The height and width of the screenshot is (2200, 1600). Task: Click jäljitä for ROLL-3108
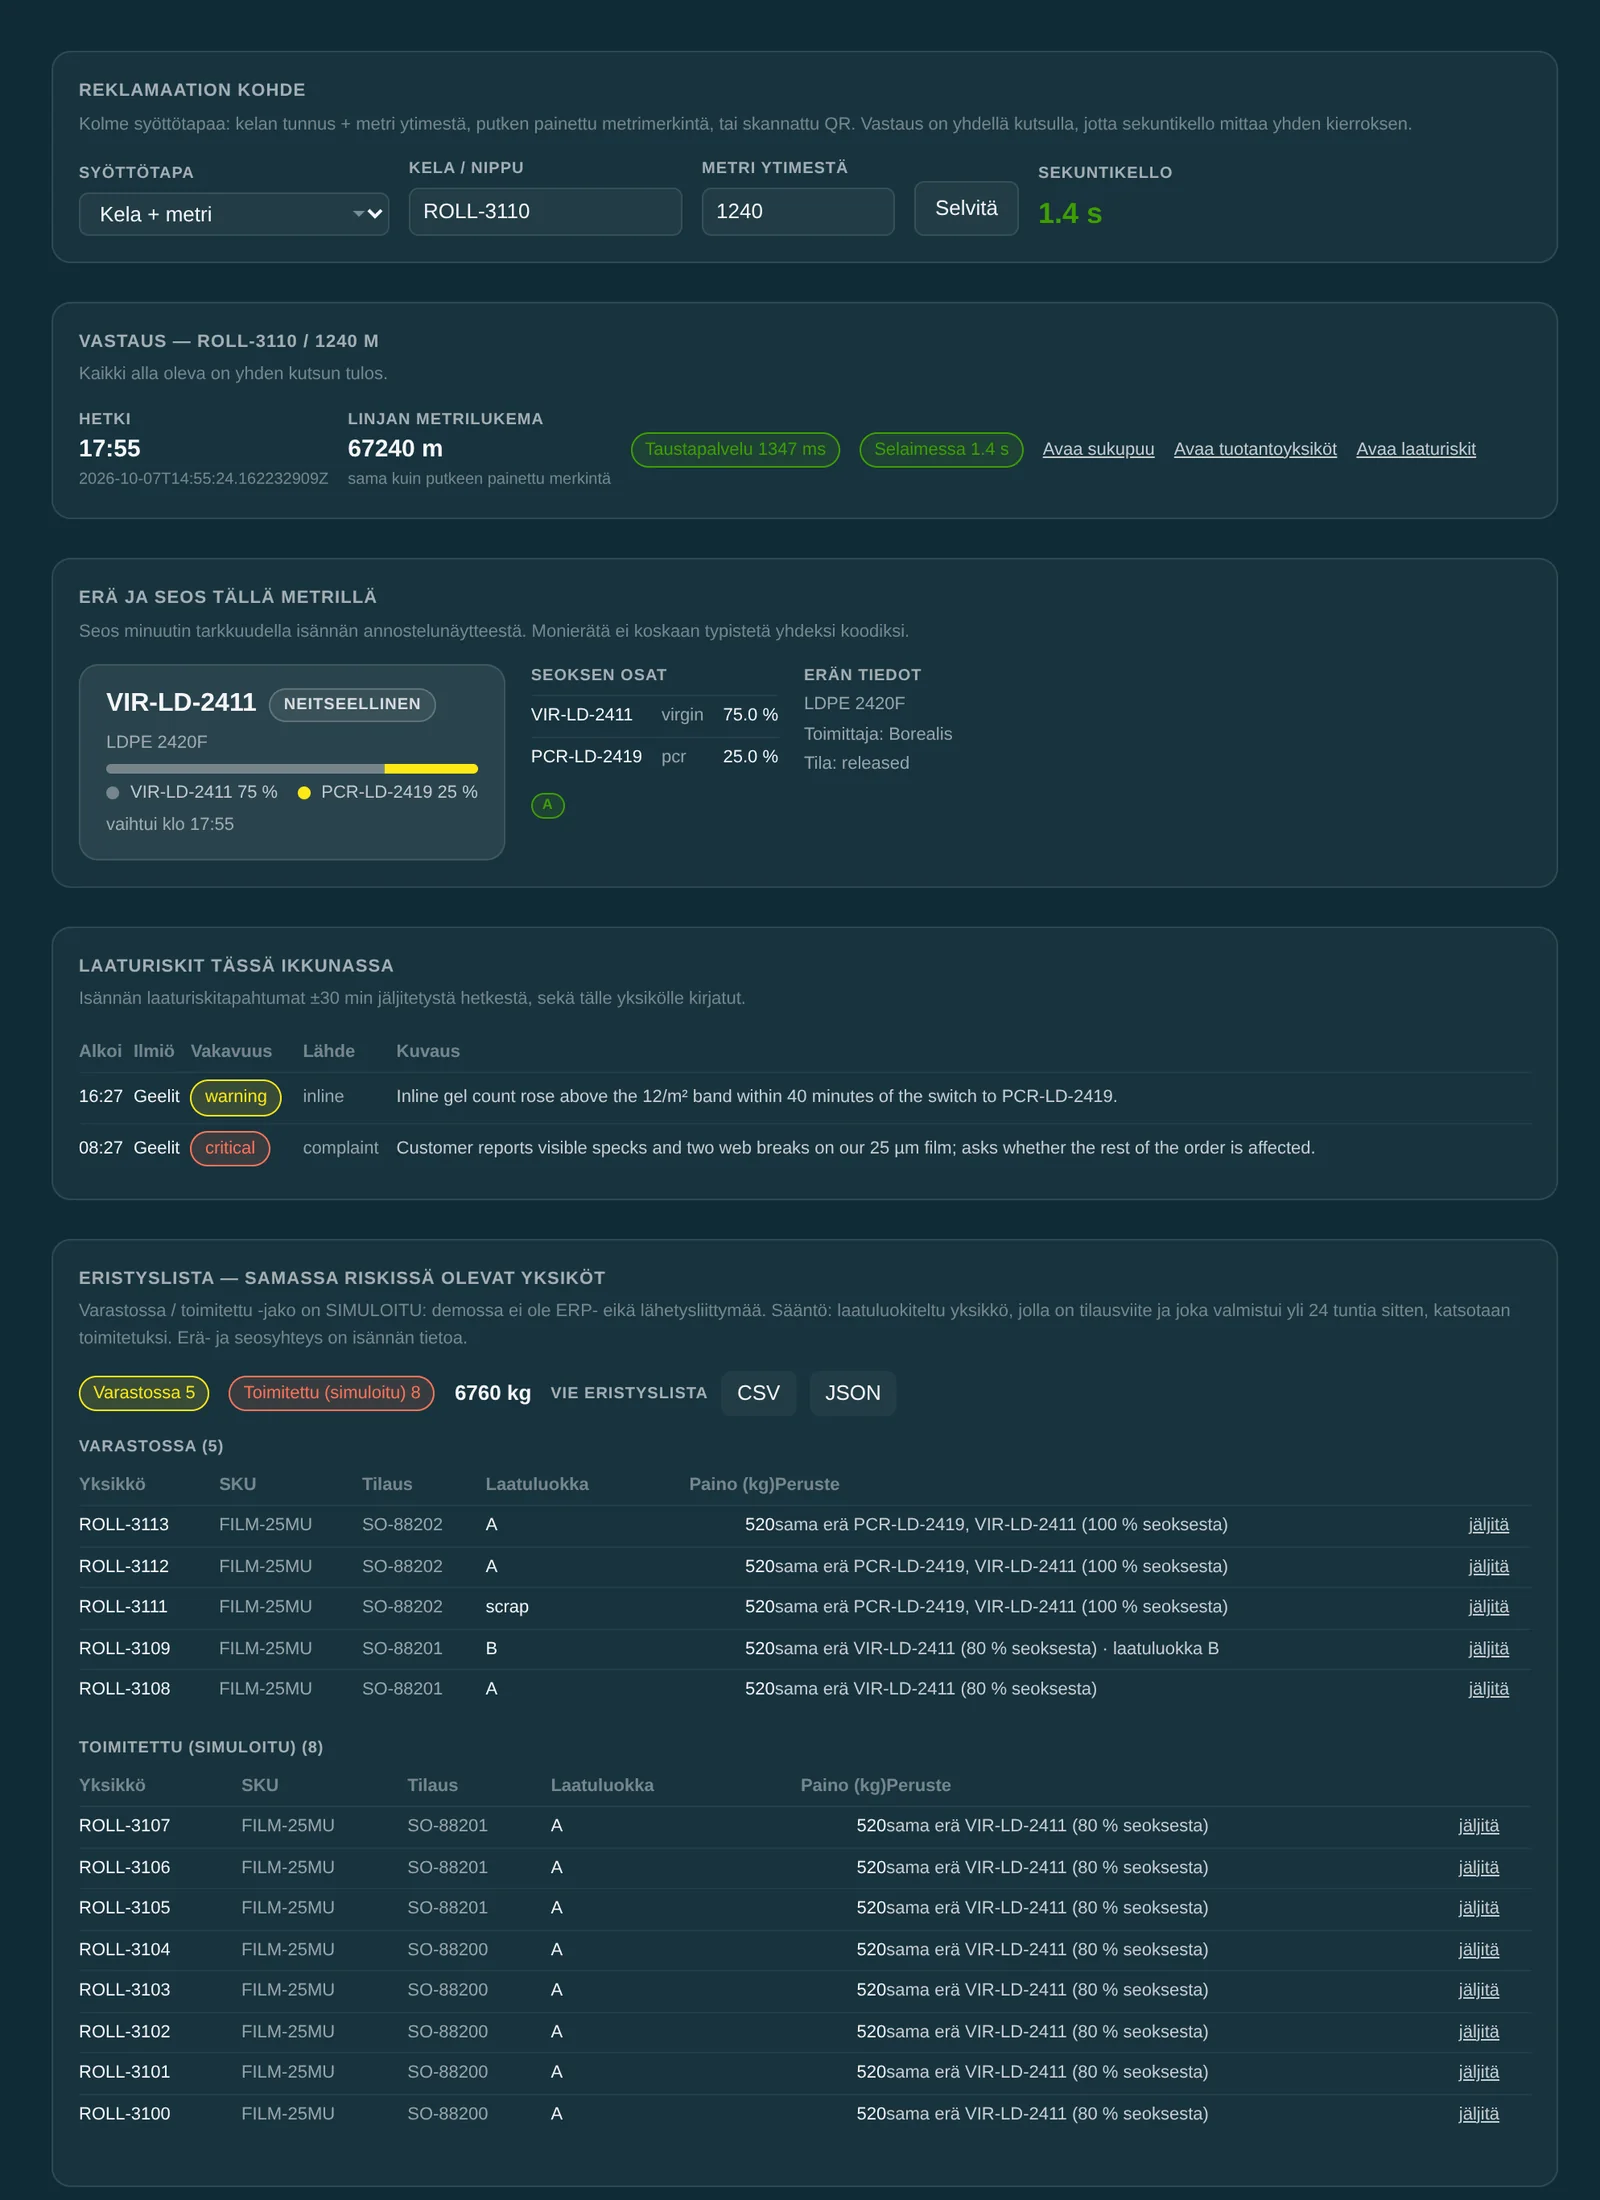[x=1488, y=1689]
